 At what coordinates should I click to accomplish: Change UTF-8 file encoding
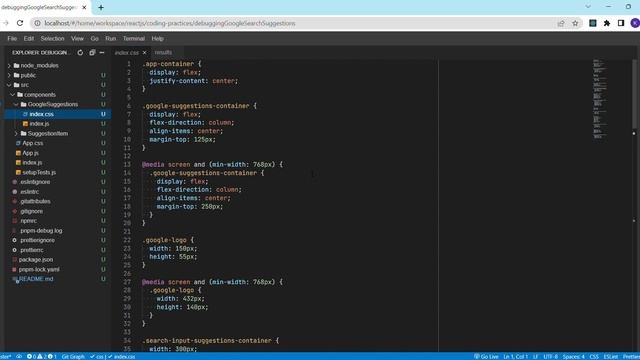[550, 356]
